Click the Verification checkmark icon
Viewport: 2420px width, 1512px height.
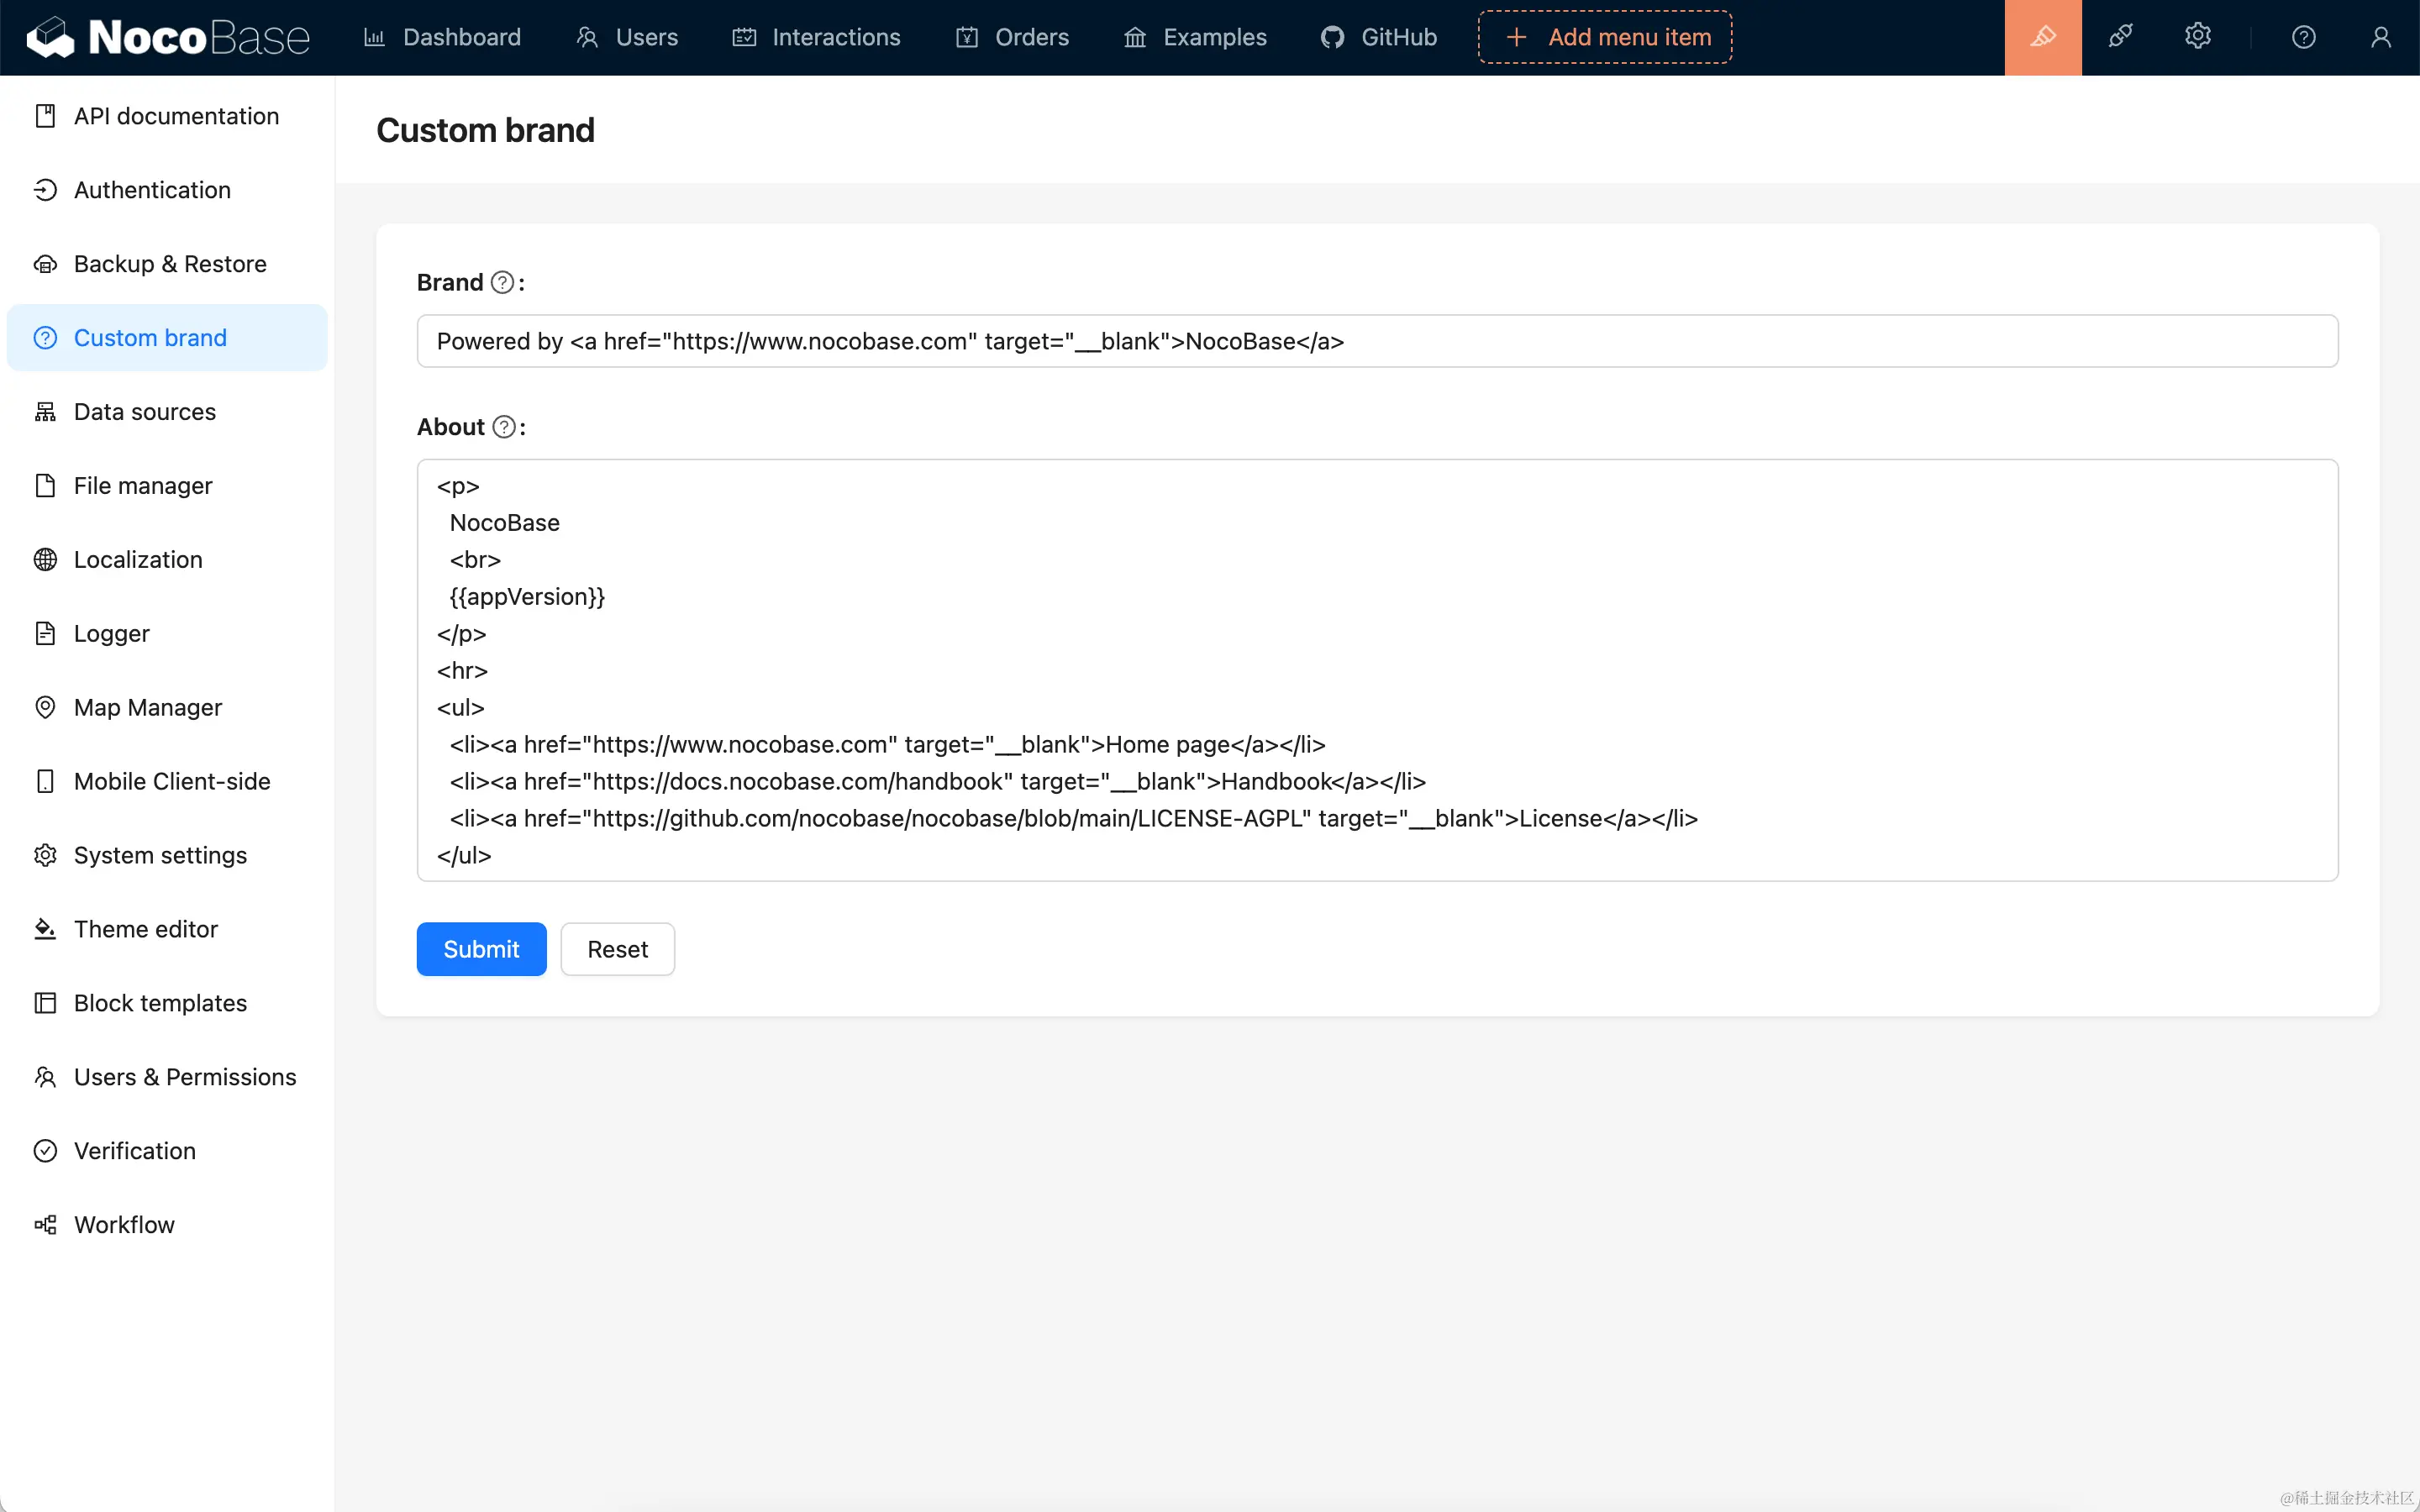click(45, 1151)
